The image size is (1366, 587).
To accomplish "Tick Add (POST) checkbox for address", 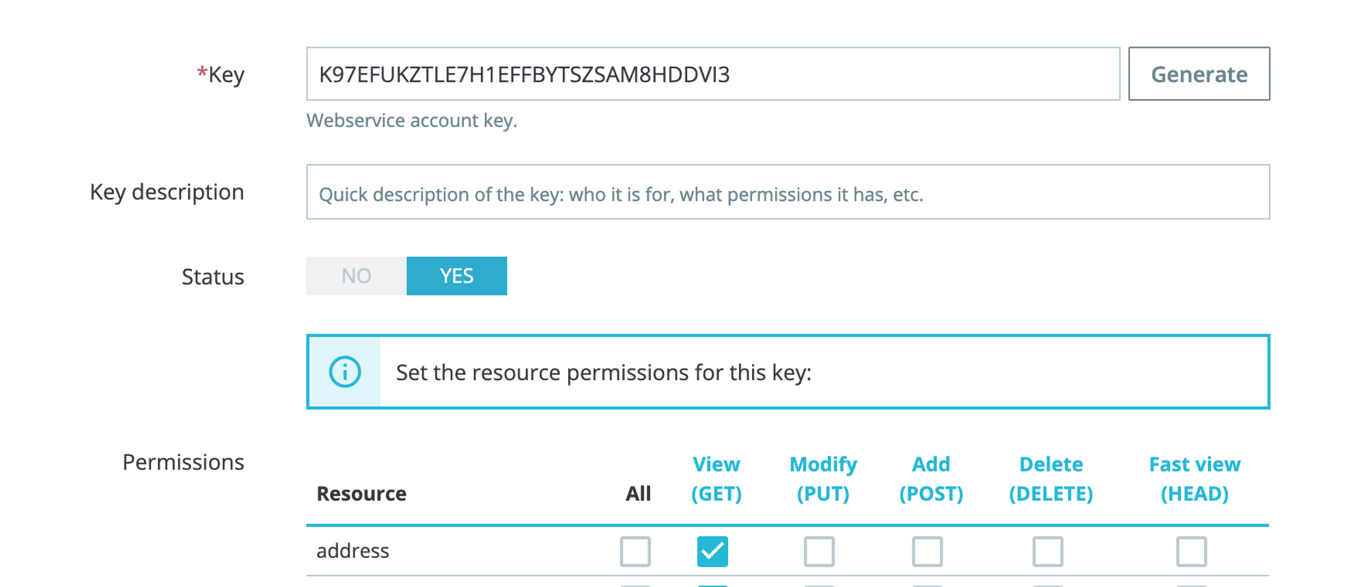I will (927, 551).
